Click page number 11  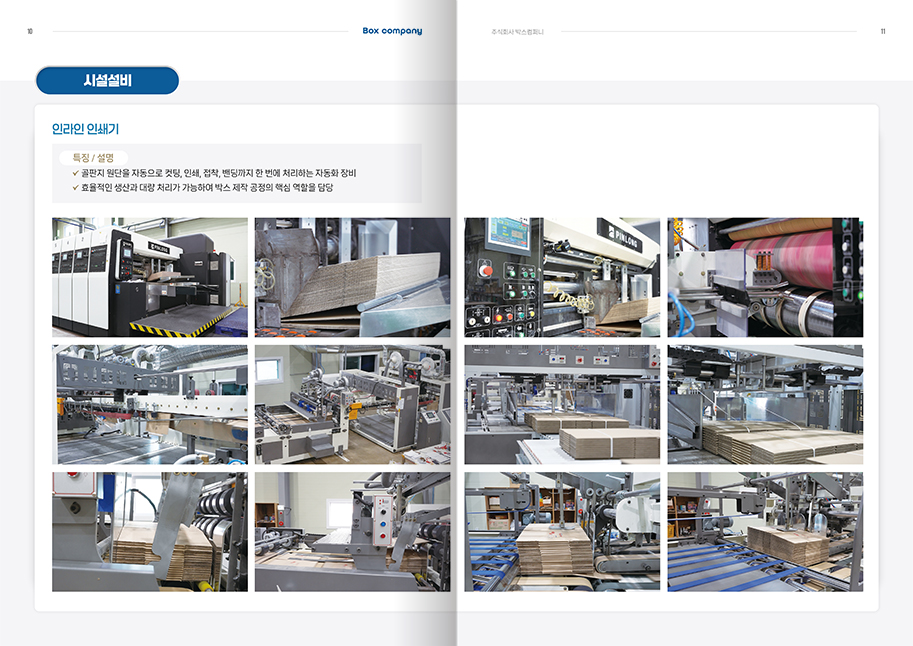883,31
